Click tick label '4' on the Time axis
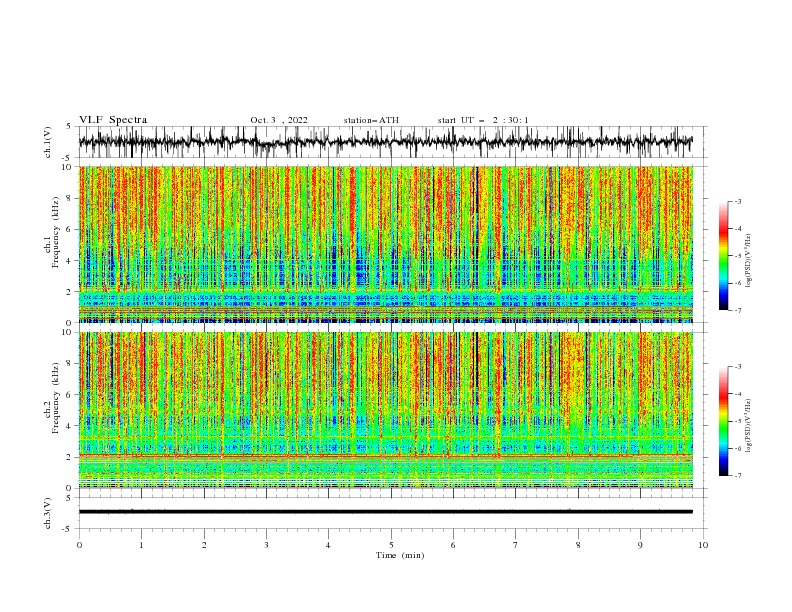Viewport: 792px width, 612px height. [328, 545]
